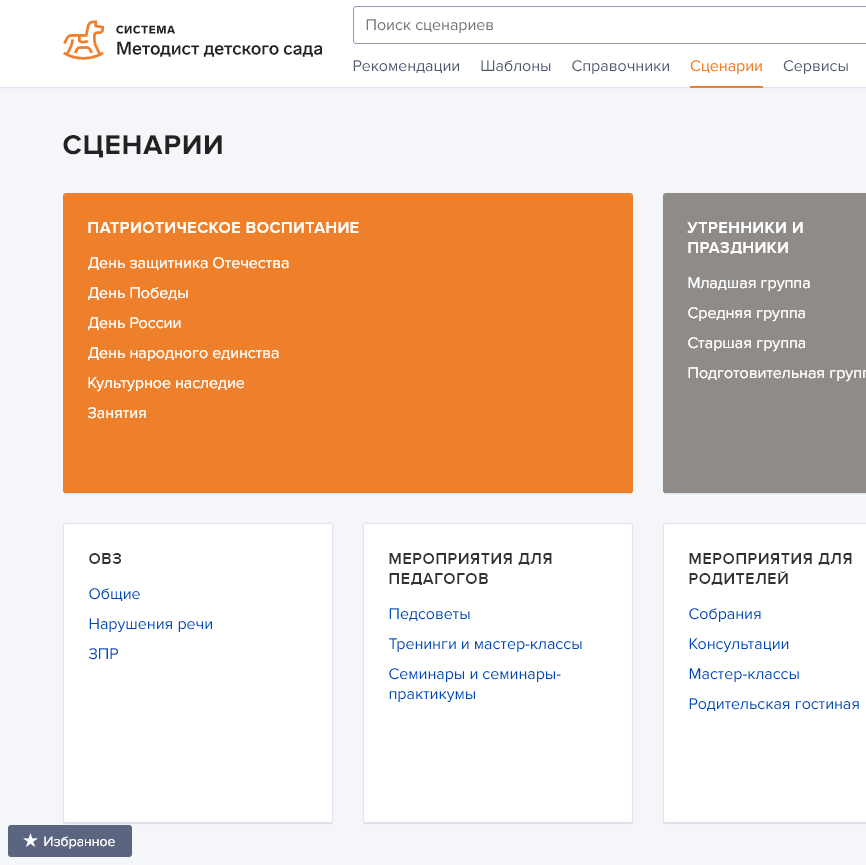Open the Культурное наследие link

[166, 383]
